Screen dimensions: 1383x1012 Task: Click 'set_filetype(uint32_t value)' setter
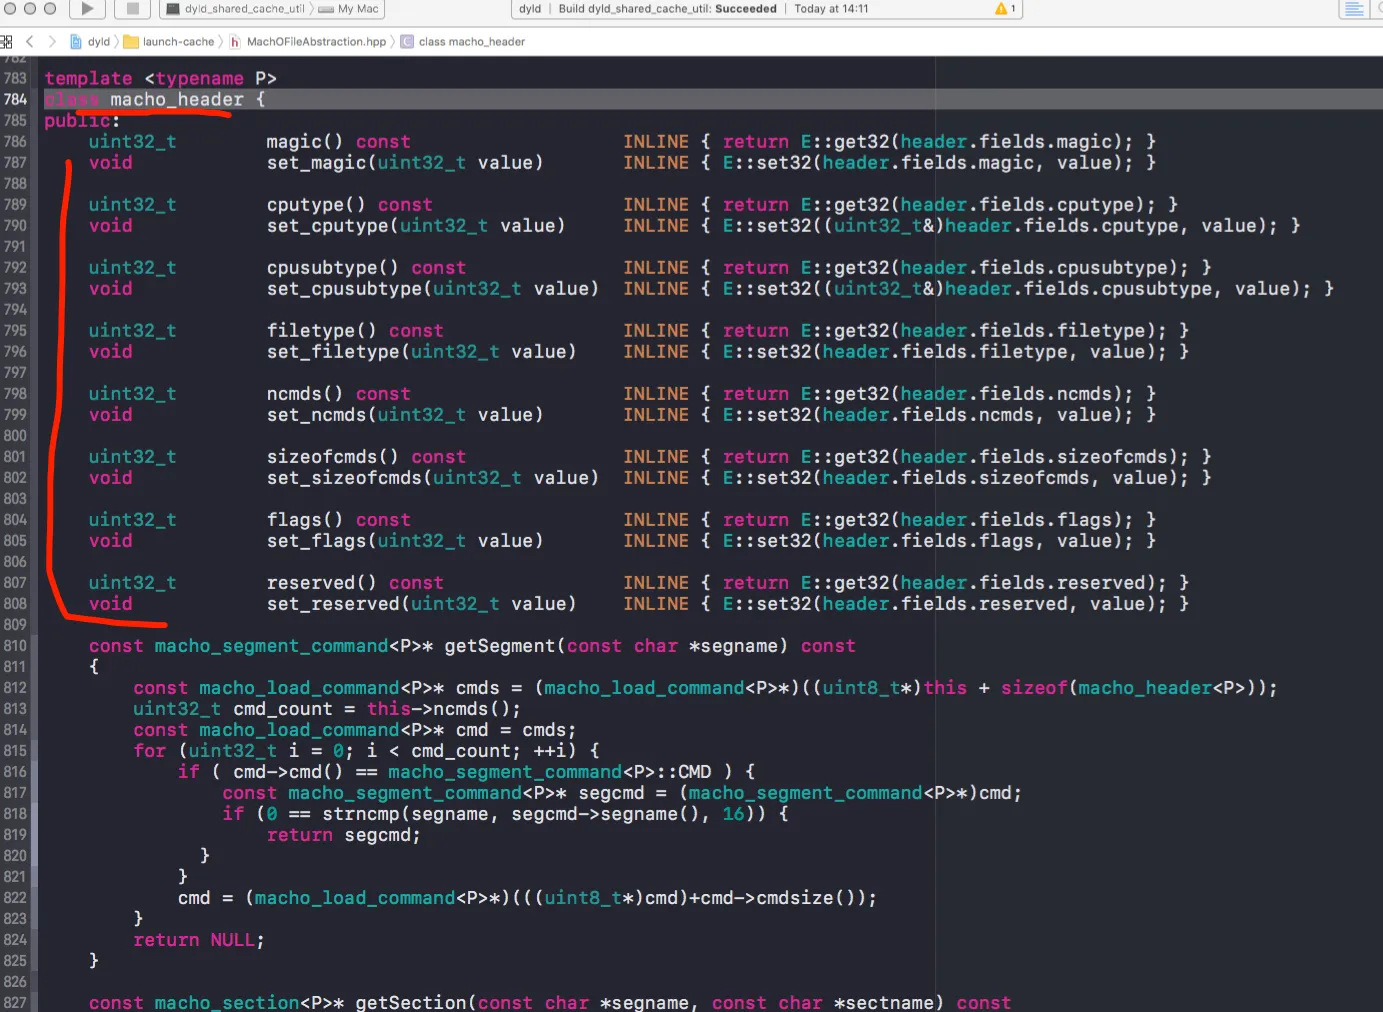tap(422, 351)
